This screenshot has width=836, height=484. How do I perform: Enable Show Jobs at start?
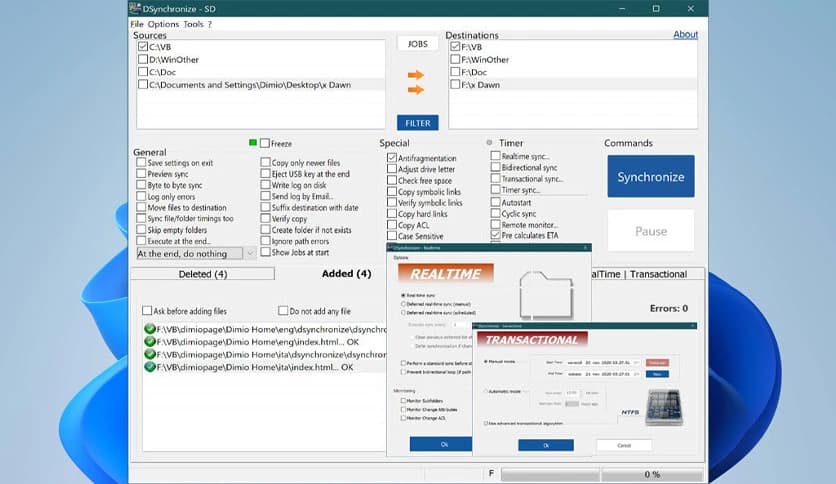click(265, 252)
